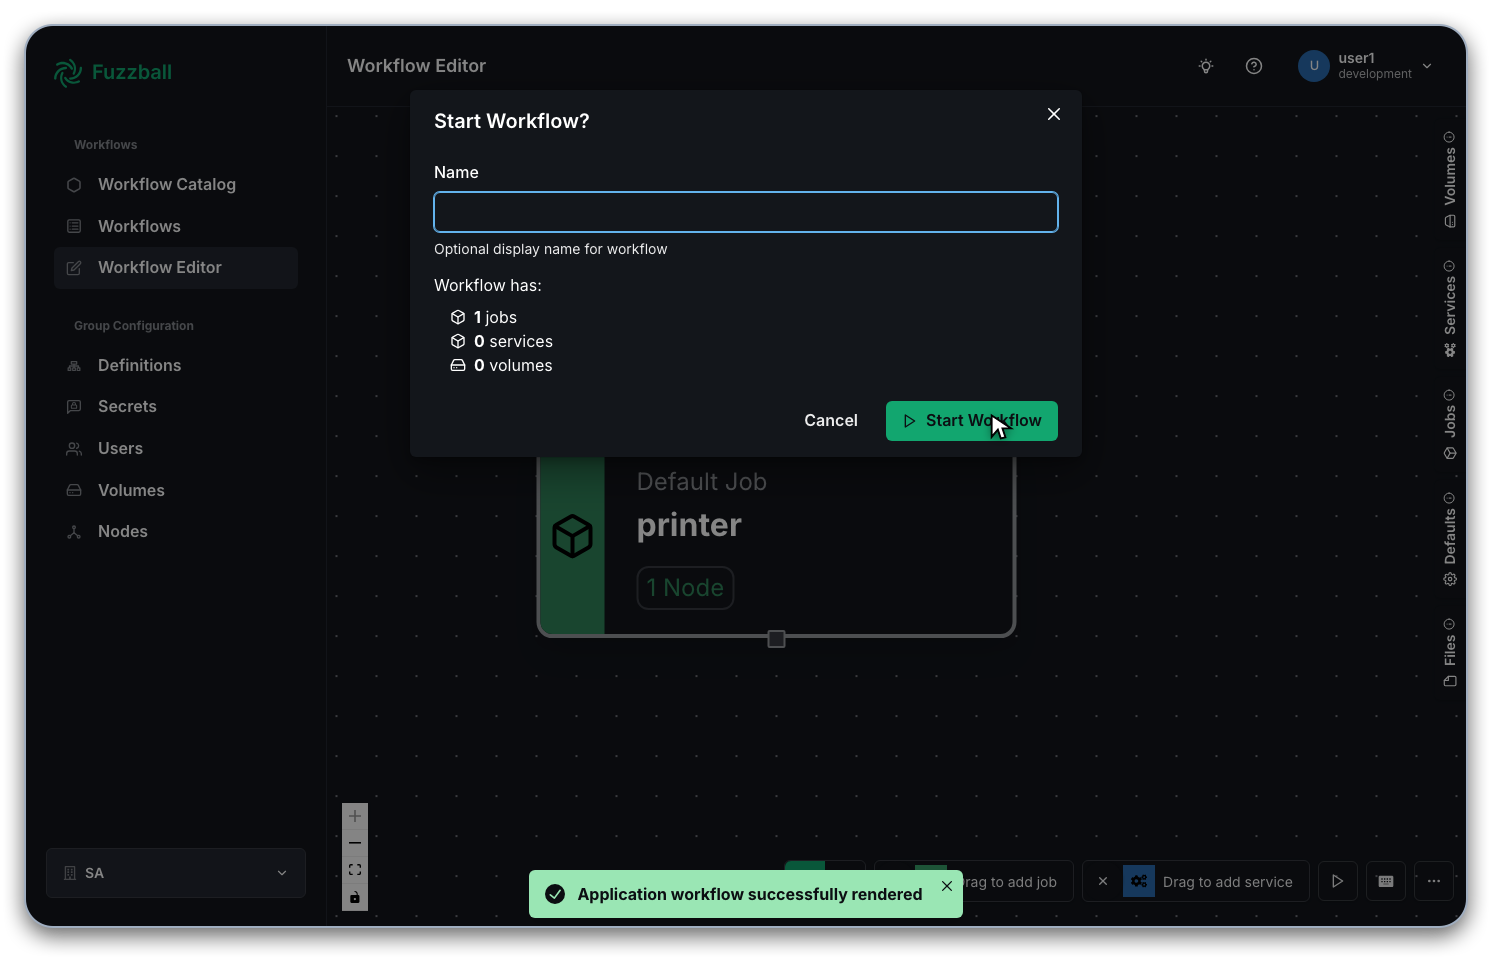Click the keyboard shortcuts icon near the bottom toolbar
Screen dimensions: 1492x960
(x=1386, y=881)
